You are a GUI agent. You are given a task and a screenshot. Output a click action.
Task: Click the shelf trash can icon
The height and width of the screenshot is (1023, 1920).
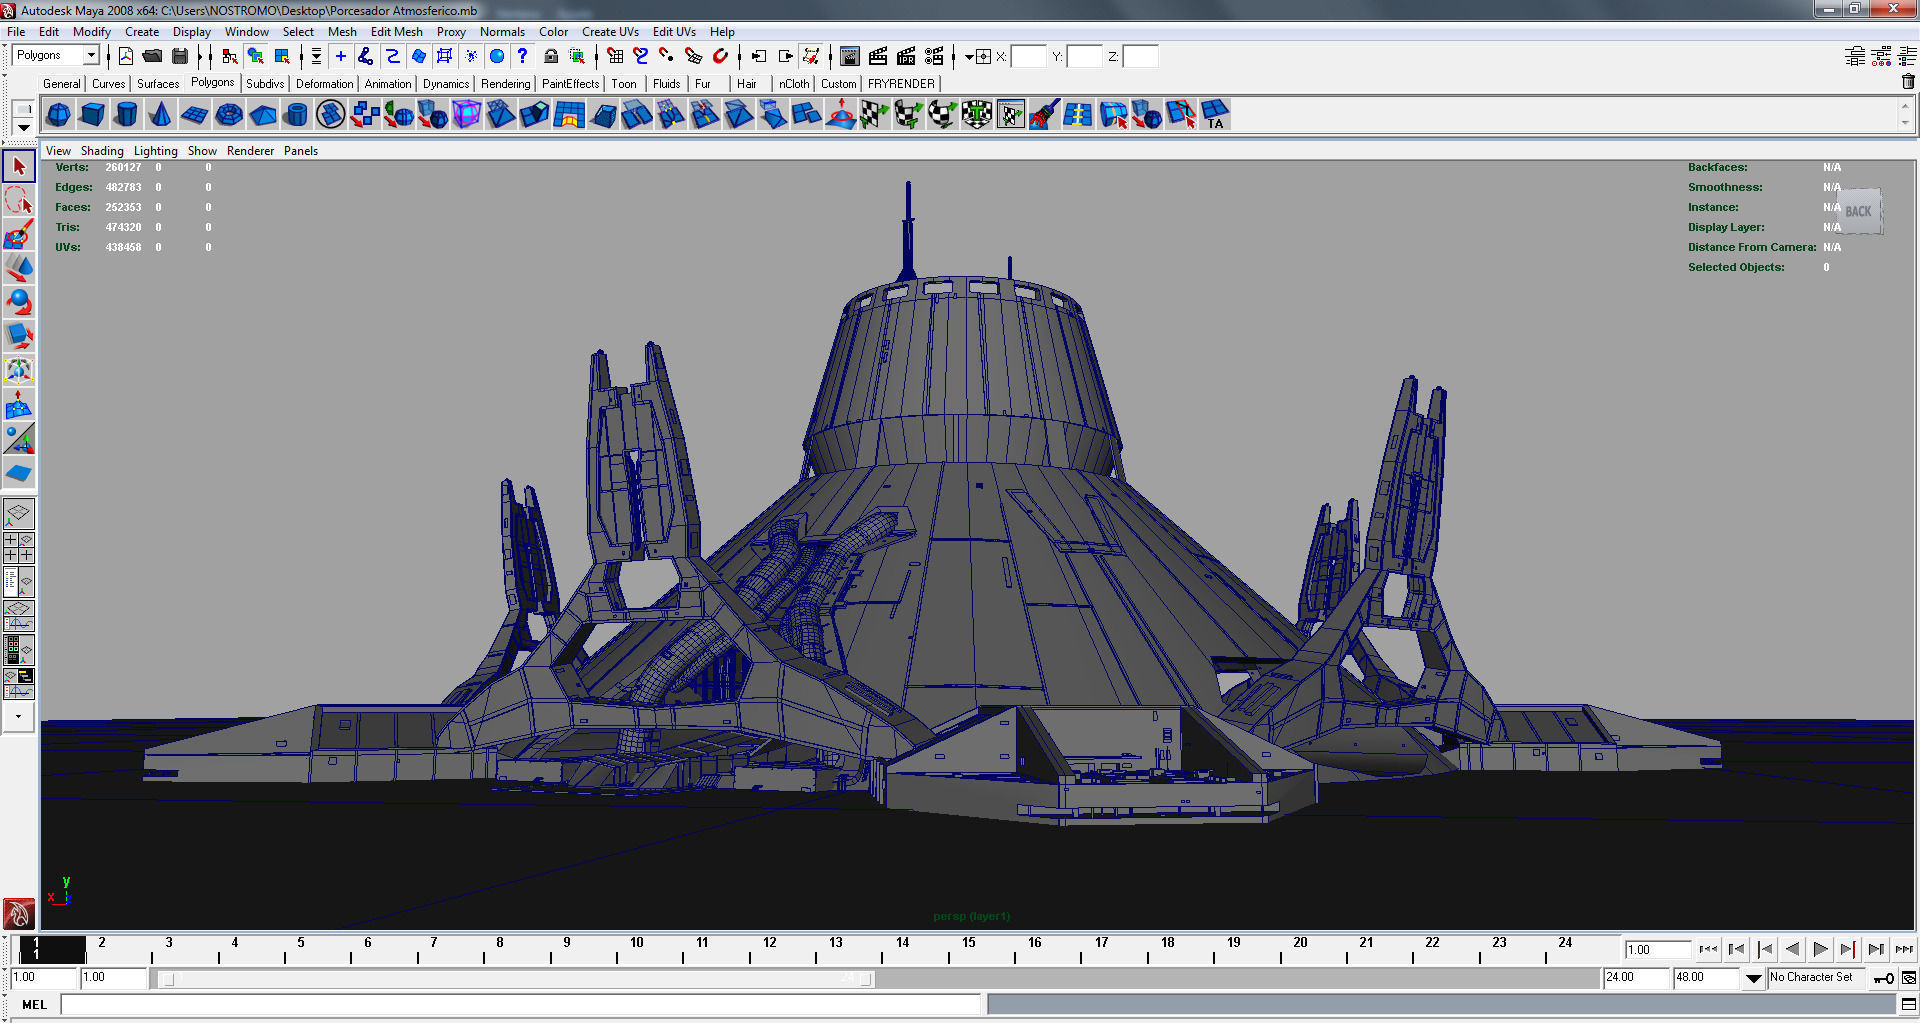point(1908,82)
